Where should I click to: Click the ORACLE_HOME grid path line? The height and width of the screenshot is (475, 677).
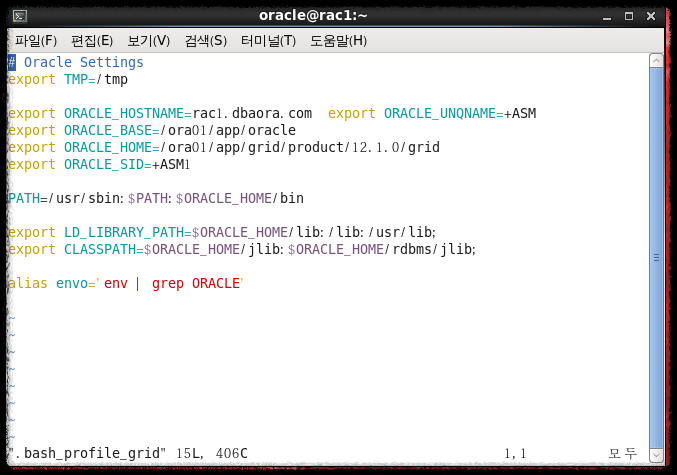[x=224, y=147]
